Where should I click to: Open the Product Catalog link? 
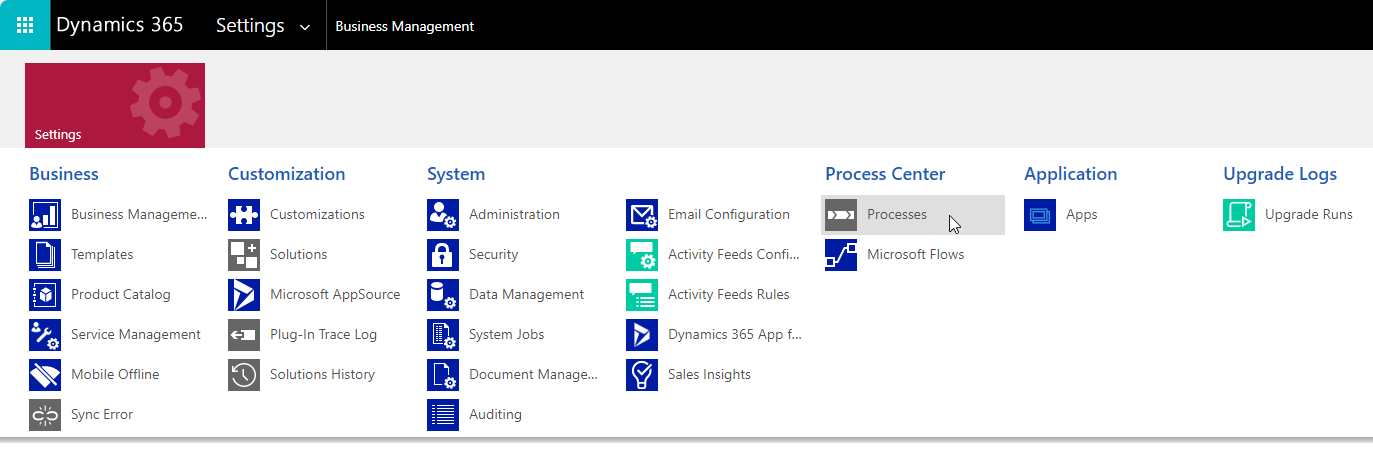pos(121,294)
